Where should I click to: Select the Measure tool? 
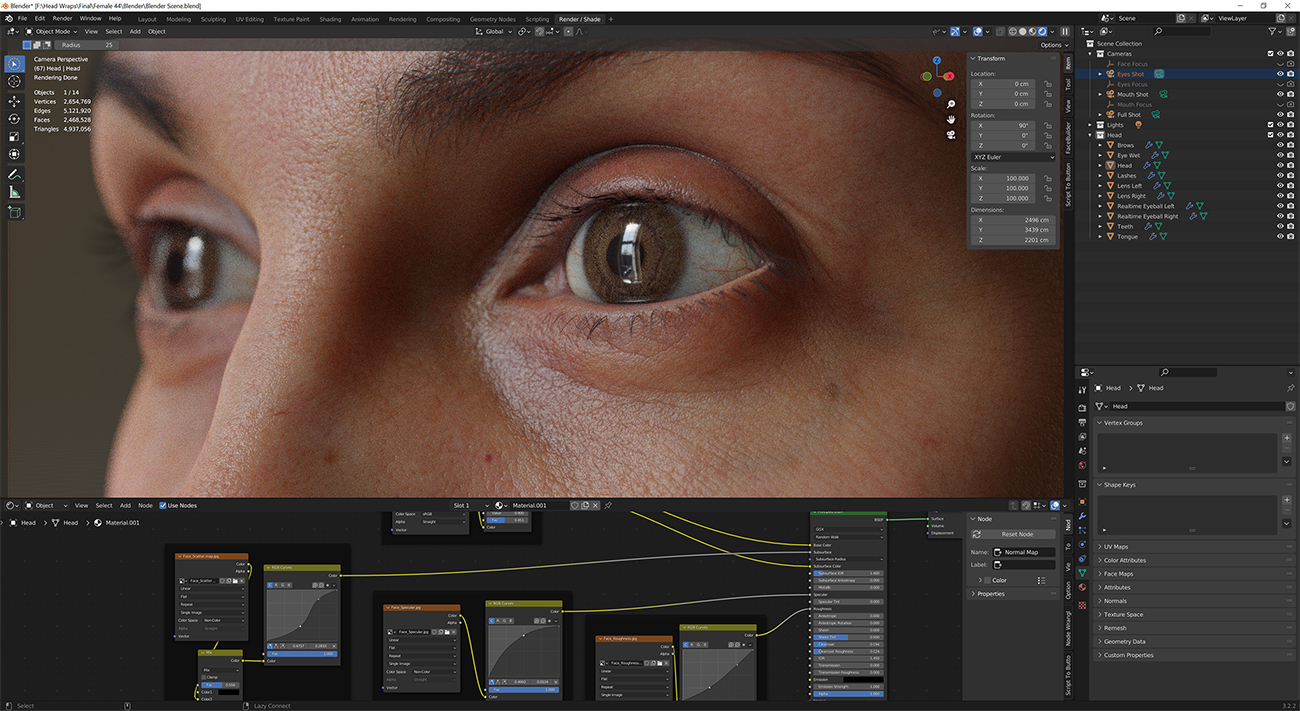pos(14,192)
